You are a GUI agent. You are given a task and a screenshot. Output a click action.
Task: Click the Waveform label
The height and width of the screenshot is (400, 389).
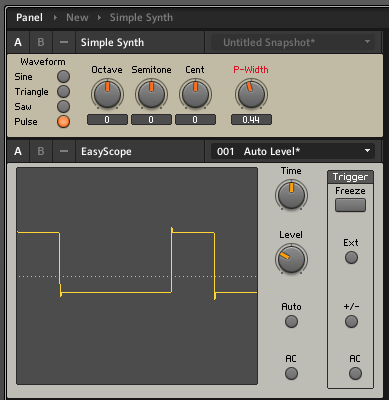43,62
